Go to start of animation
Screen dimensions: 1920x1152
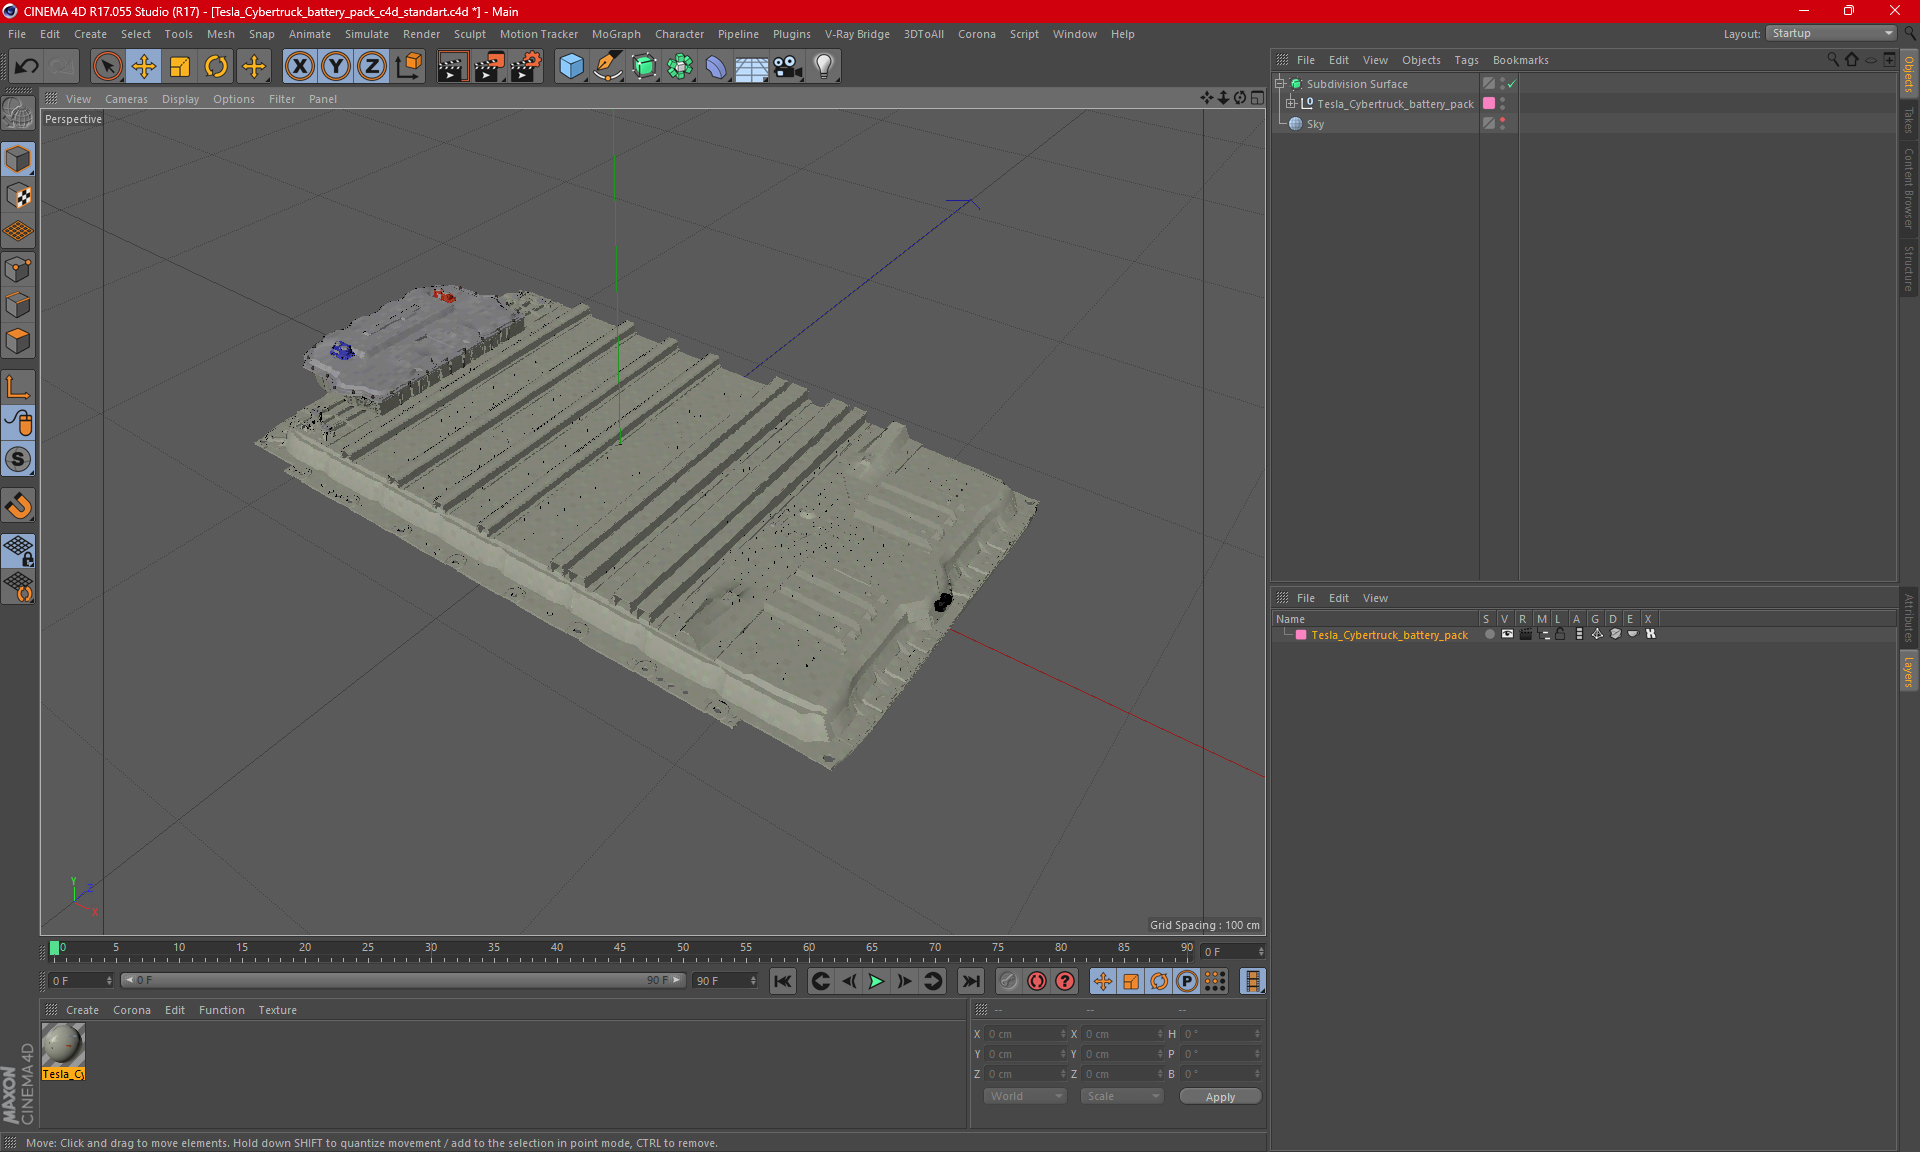[x=783, y=981]
